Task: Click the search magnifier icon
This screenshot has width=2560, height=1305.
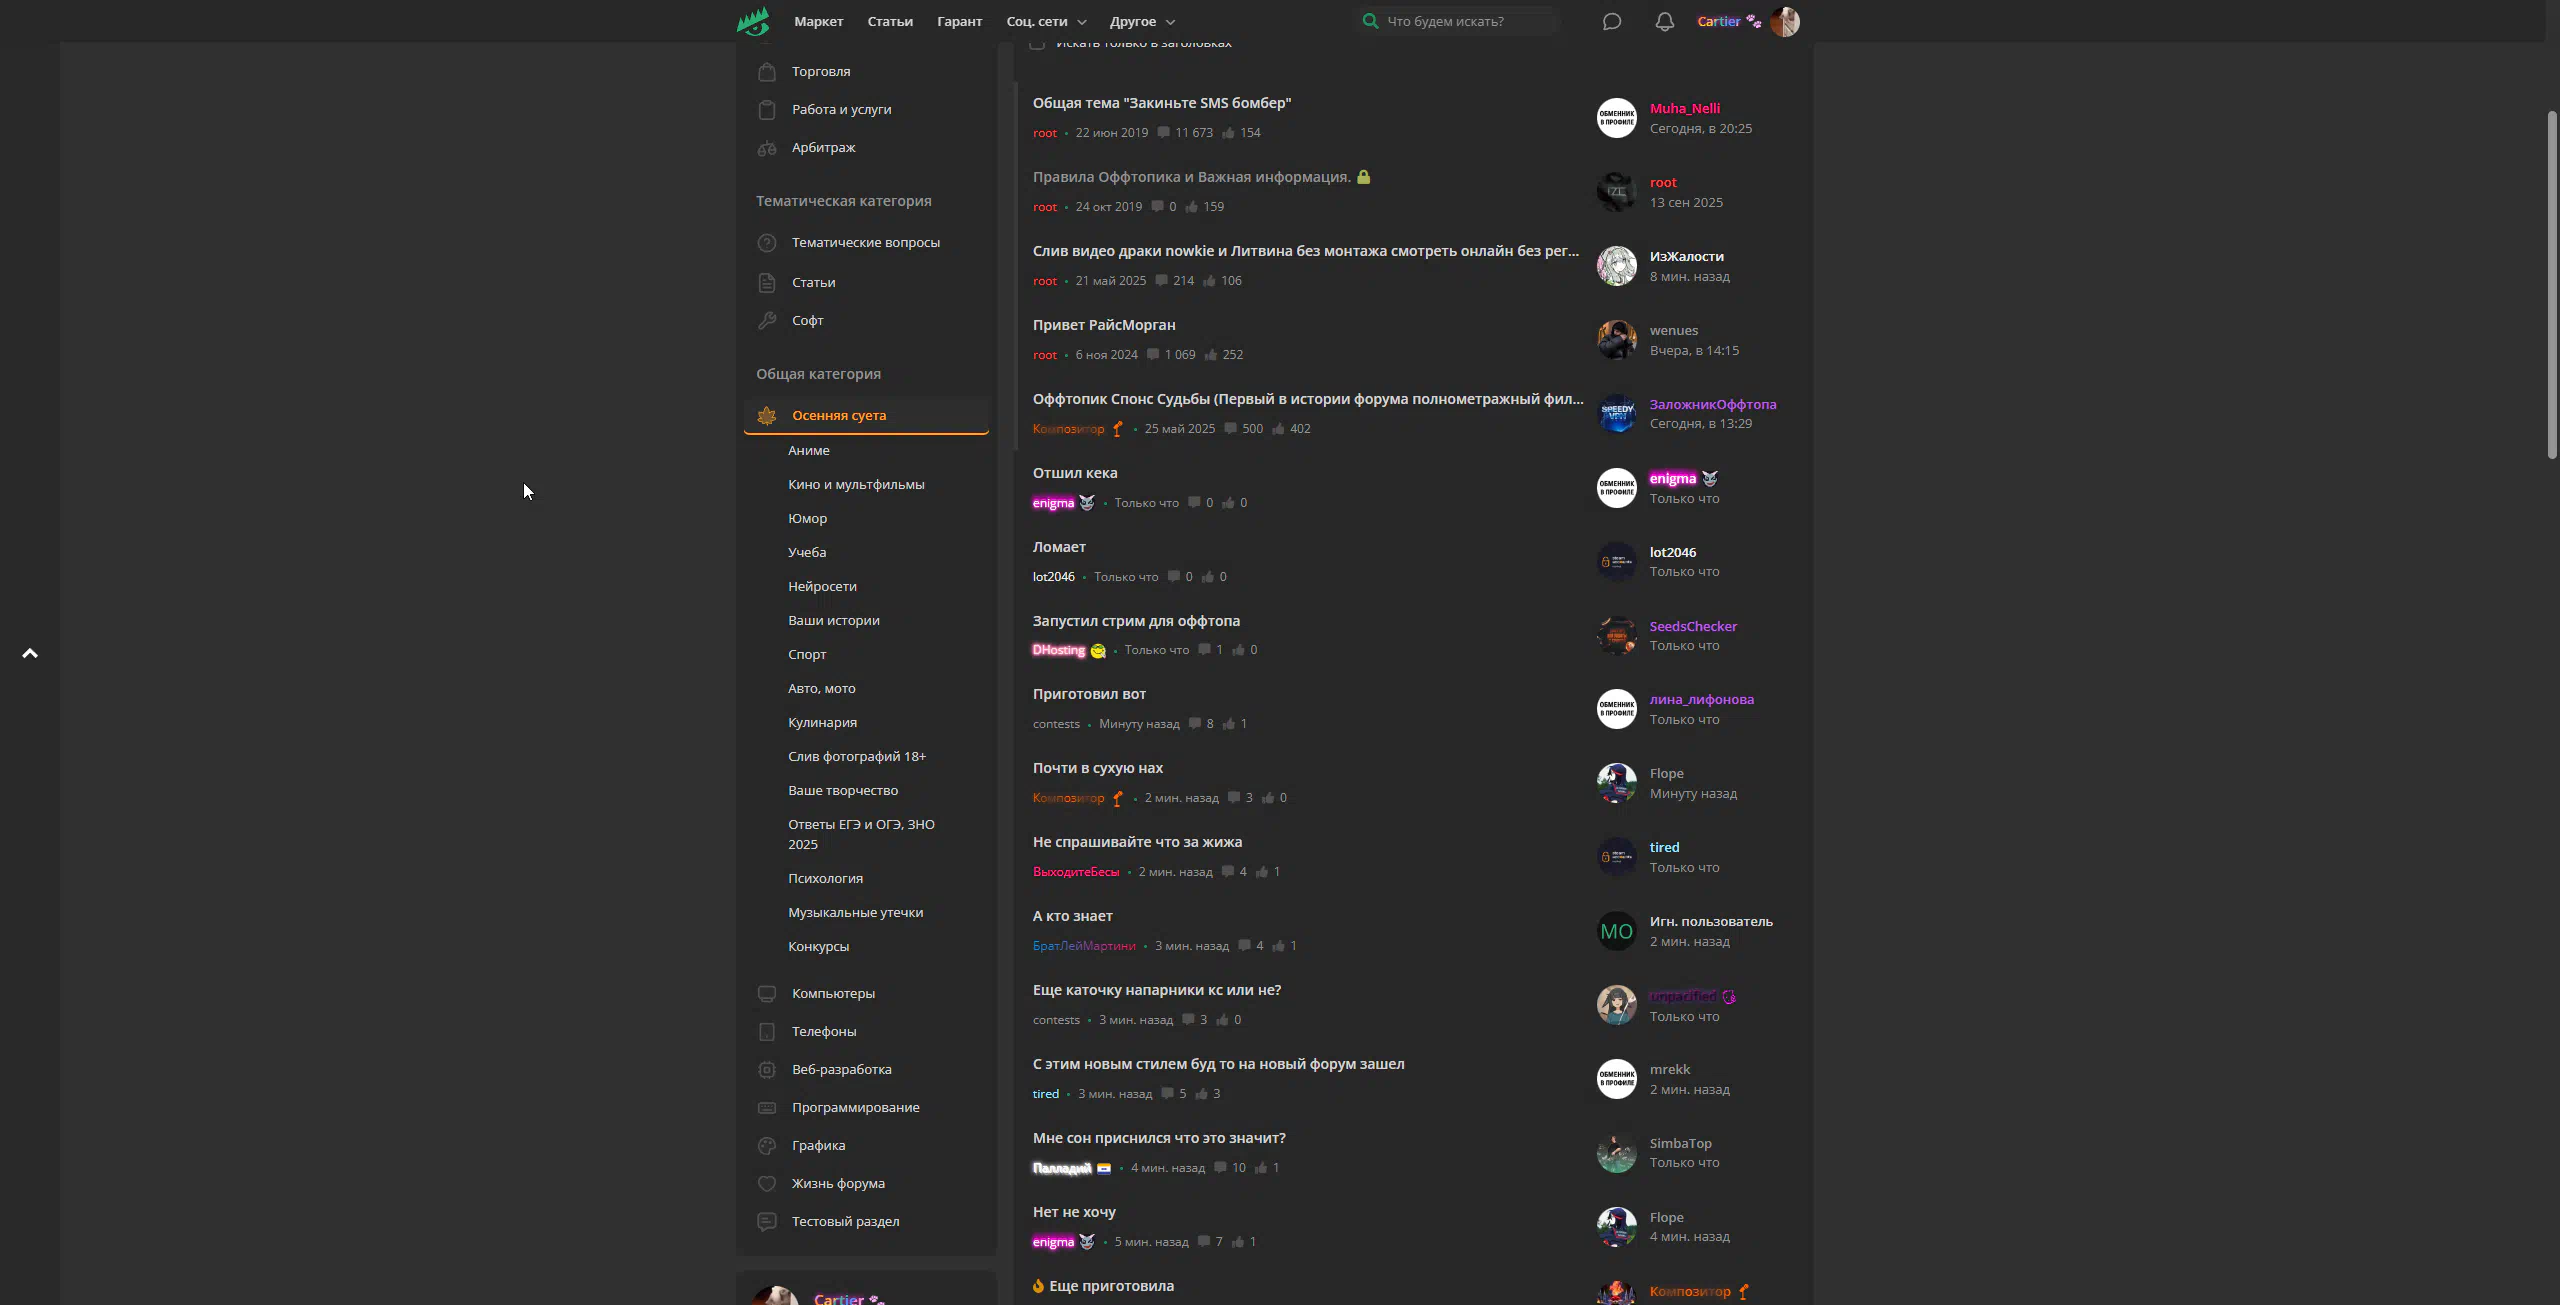Action: point(1370,21)
